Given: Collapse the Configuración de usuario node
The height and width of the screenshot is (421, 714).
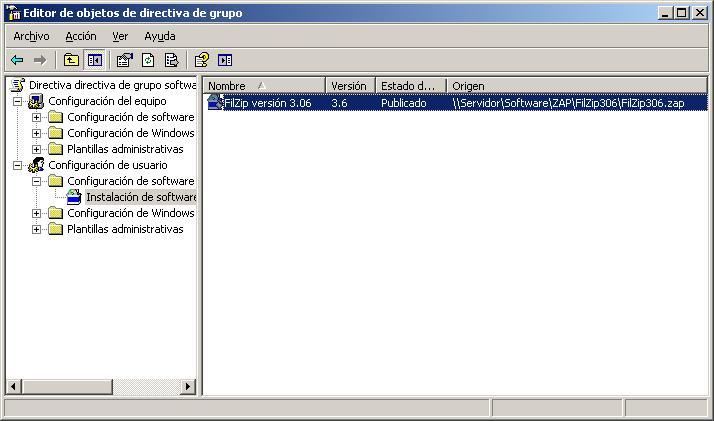Looking at the screenshot, I should (x=18, y=165).
